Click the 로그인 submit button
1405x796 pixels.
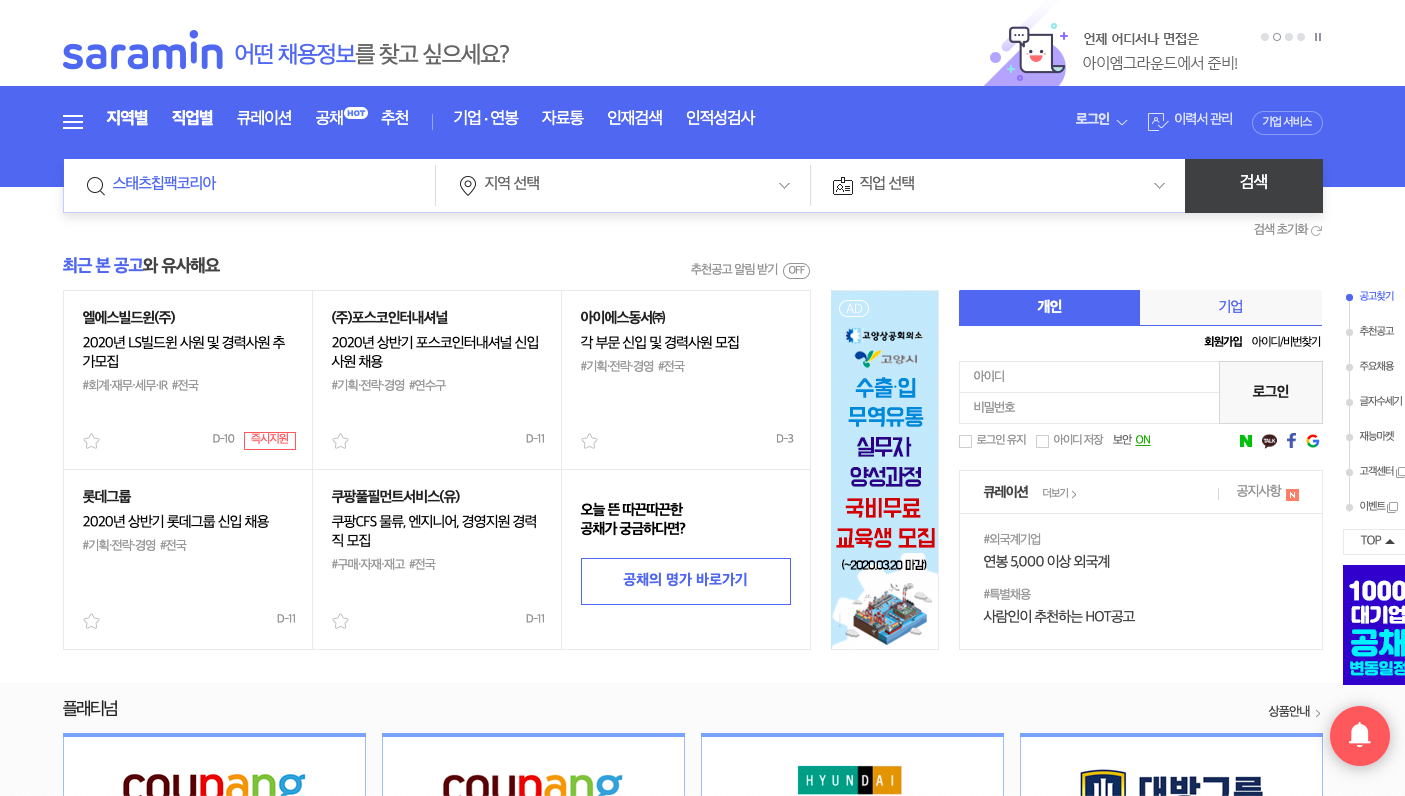click(x=1271, y=392)
